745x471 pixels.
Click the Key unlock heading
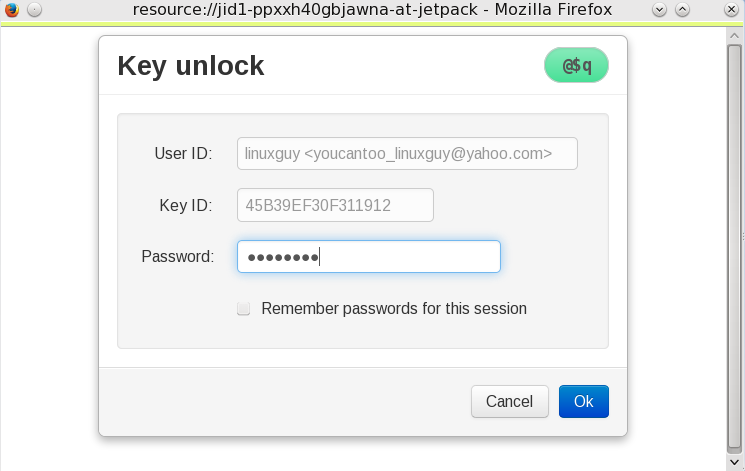pyautogui.click(x=191, y=66)
